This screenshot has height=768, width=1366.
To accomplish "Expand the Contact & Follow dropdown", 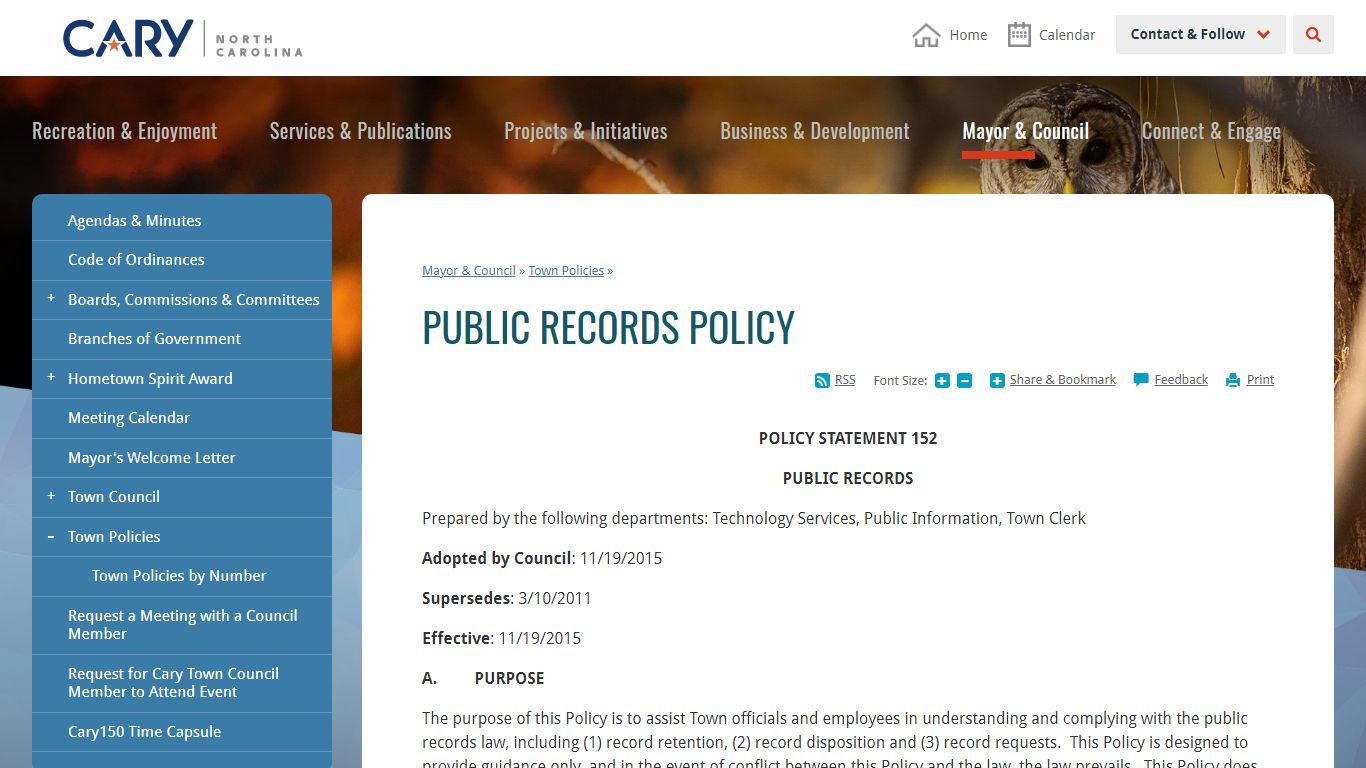I will tap(1200, 35).
